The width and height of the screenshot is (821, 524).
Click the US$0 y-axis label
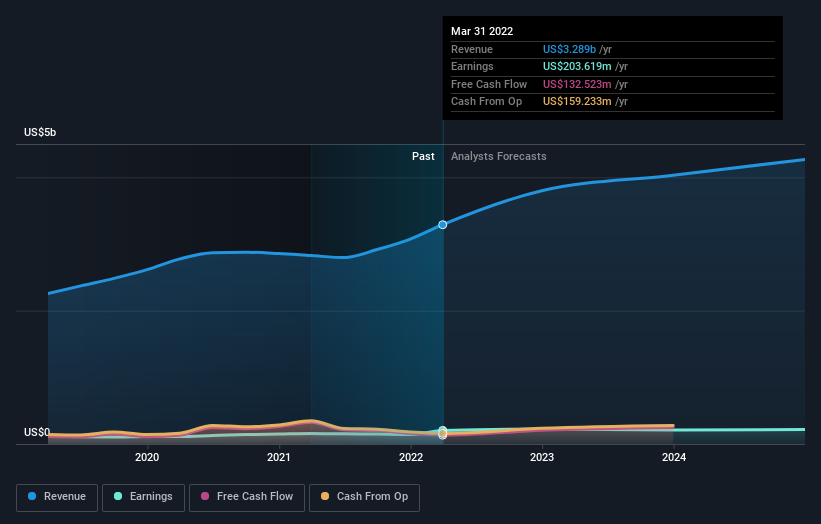coord(37,432)
